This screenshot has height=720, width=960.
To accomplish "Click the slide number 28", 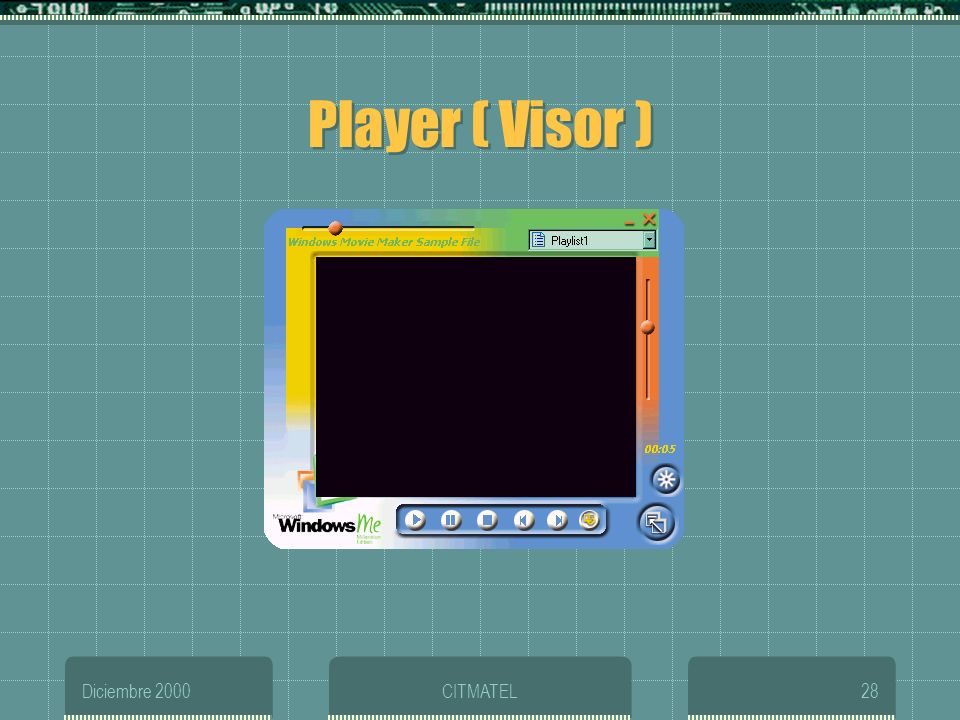I will click(x=869, y=691).
